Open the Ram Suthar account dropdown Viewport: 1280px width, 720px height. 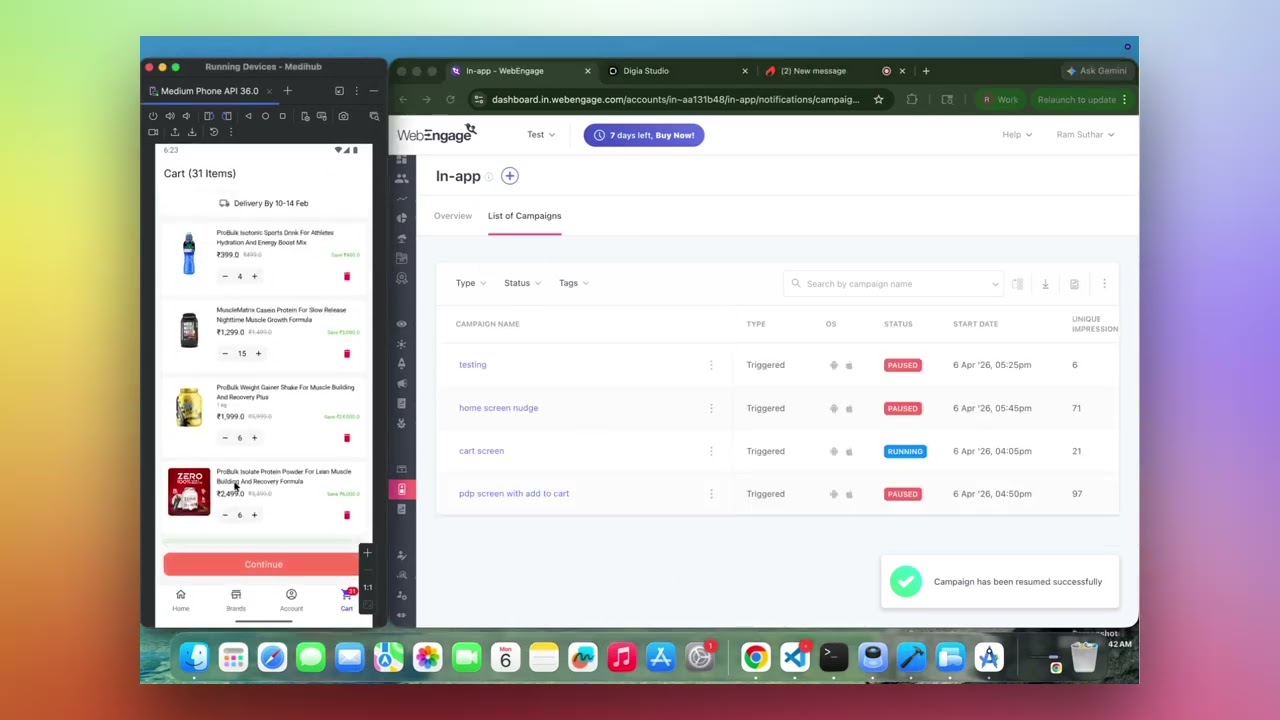click(x=1085, y=135)
